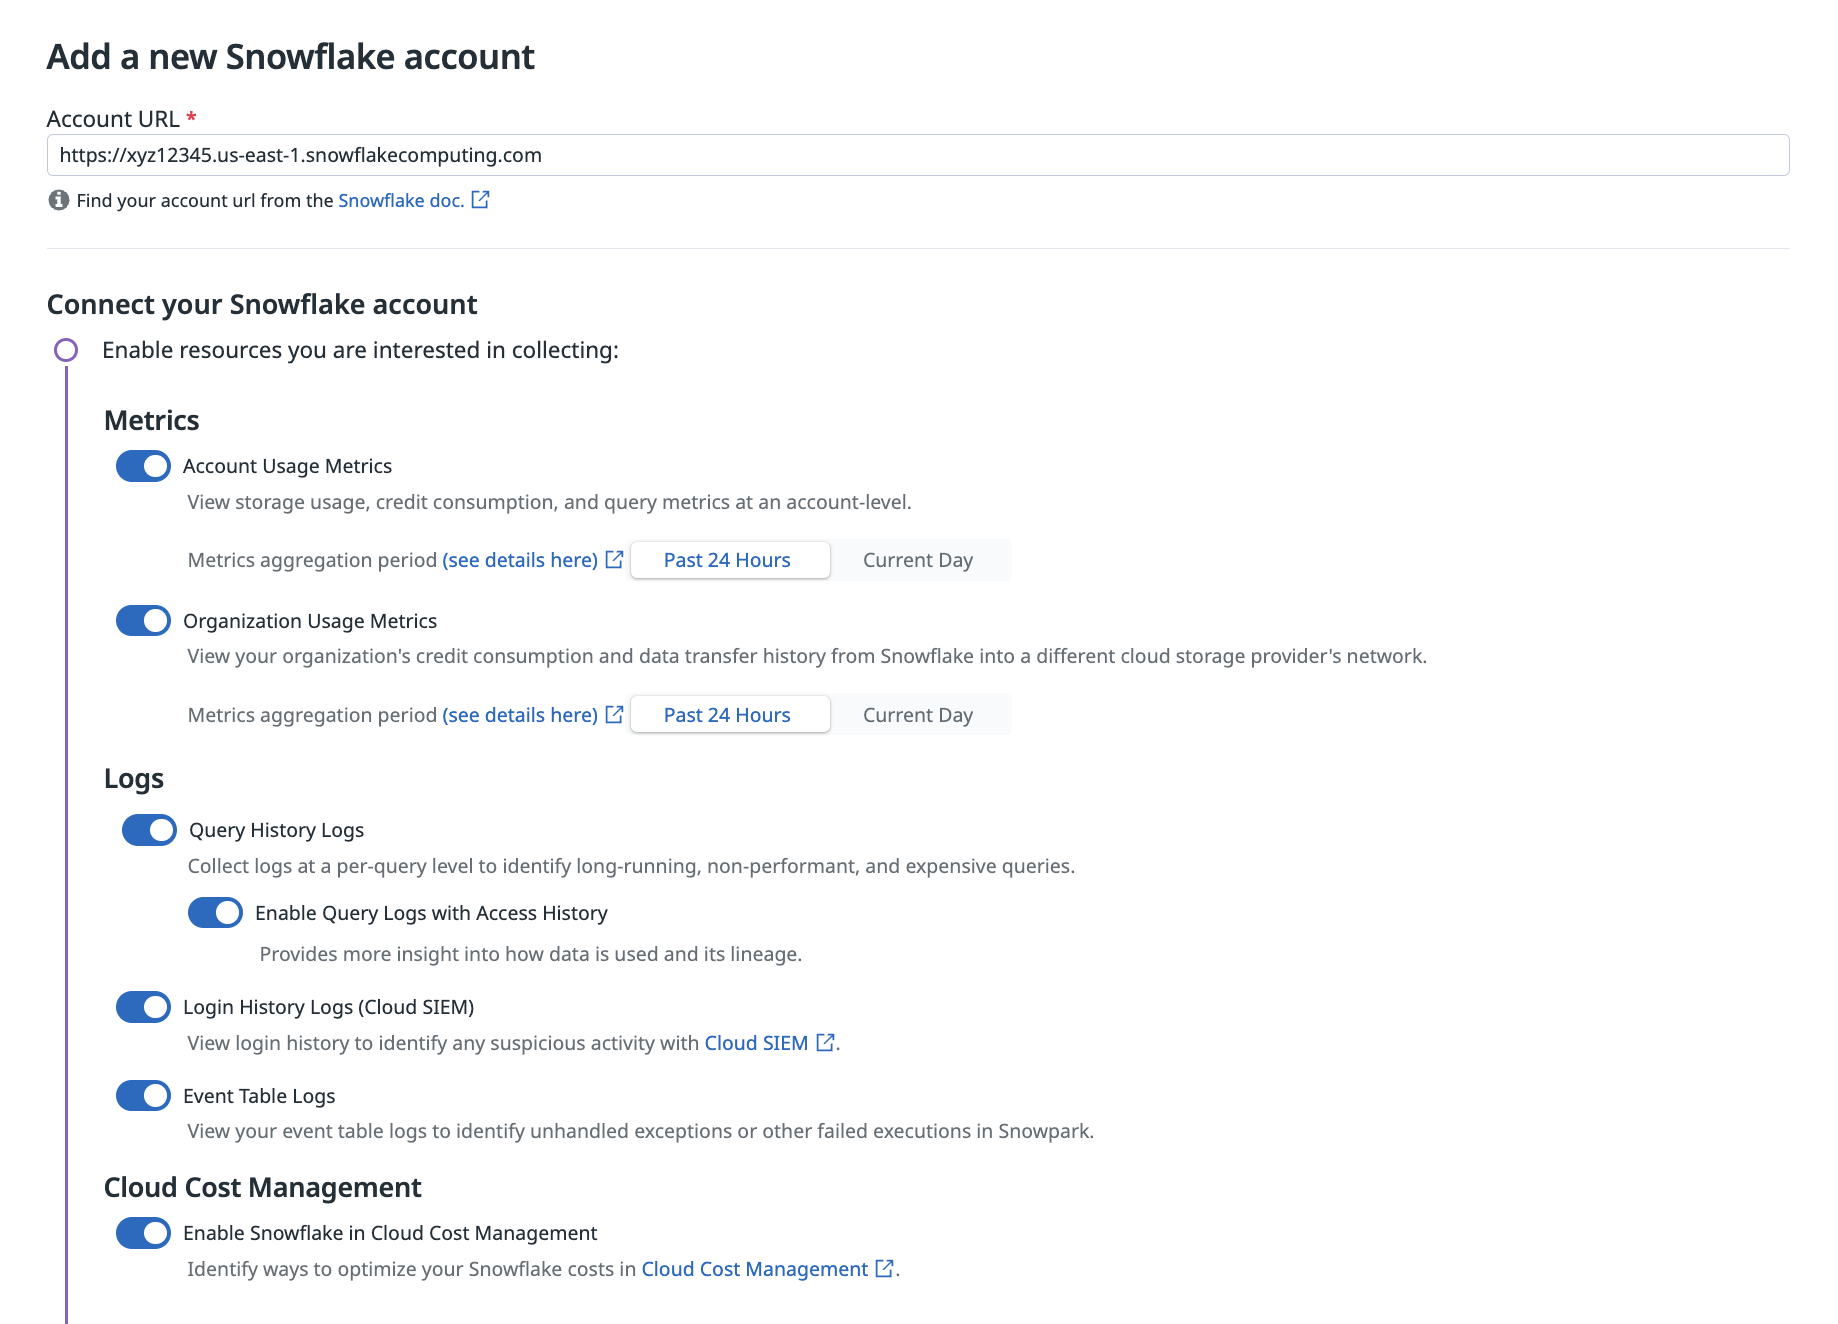Toggle Event Table Logs switch
The width and height of the screenshot is (1838, 1324).
pos(143,1095)
